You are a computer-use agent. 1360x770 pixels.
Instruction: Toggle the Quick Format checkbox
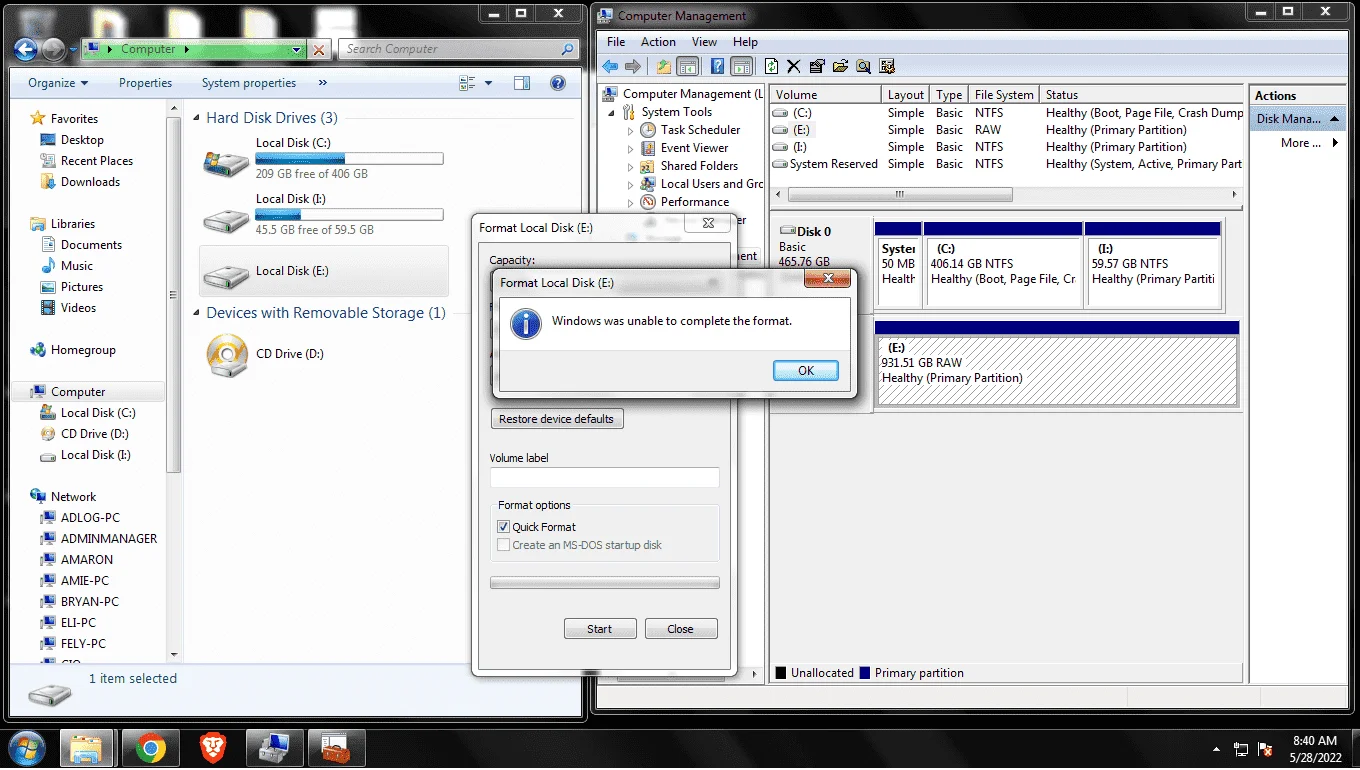coord(504,527)
